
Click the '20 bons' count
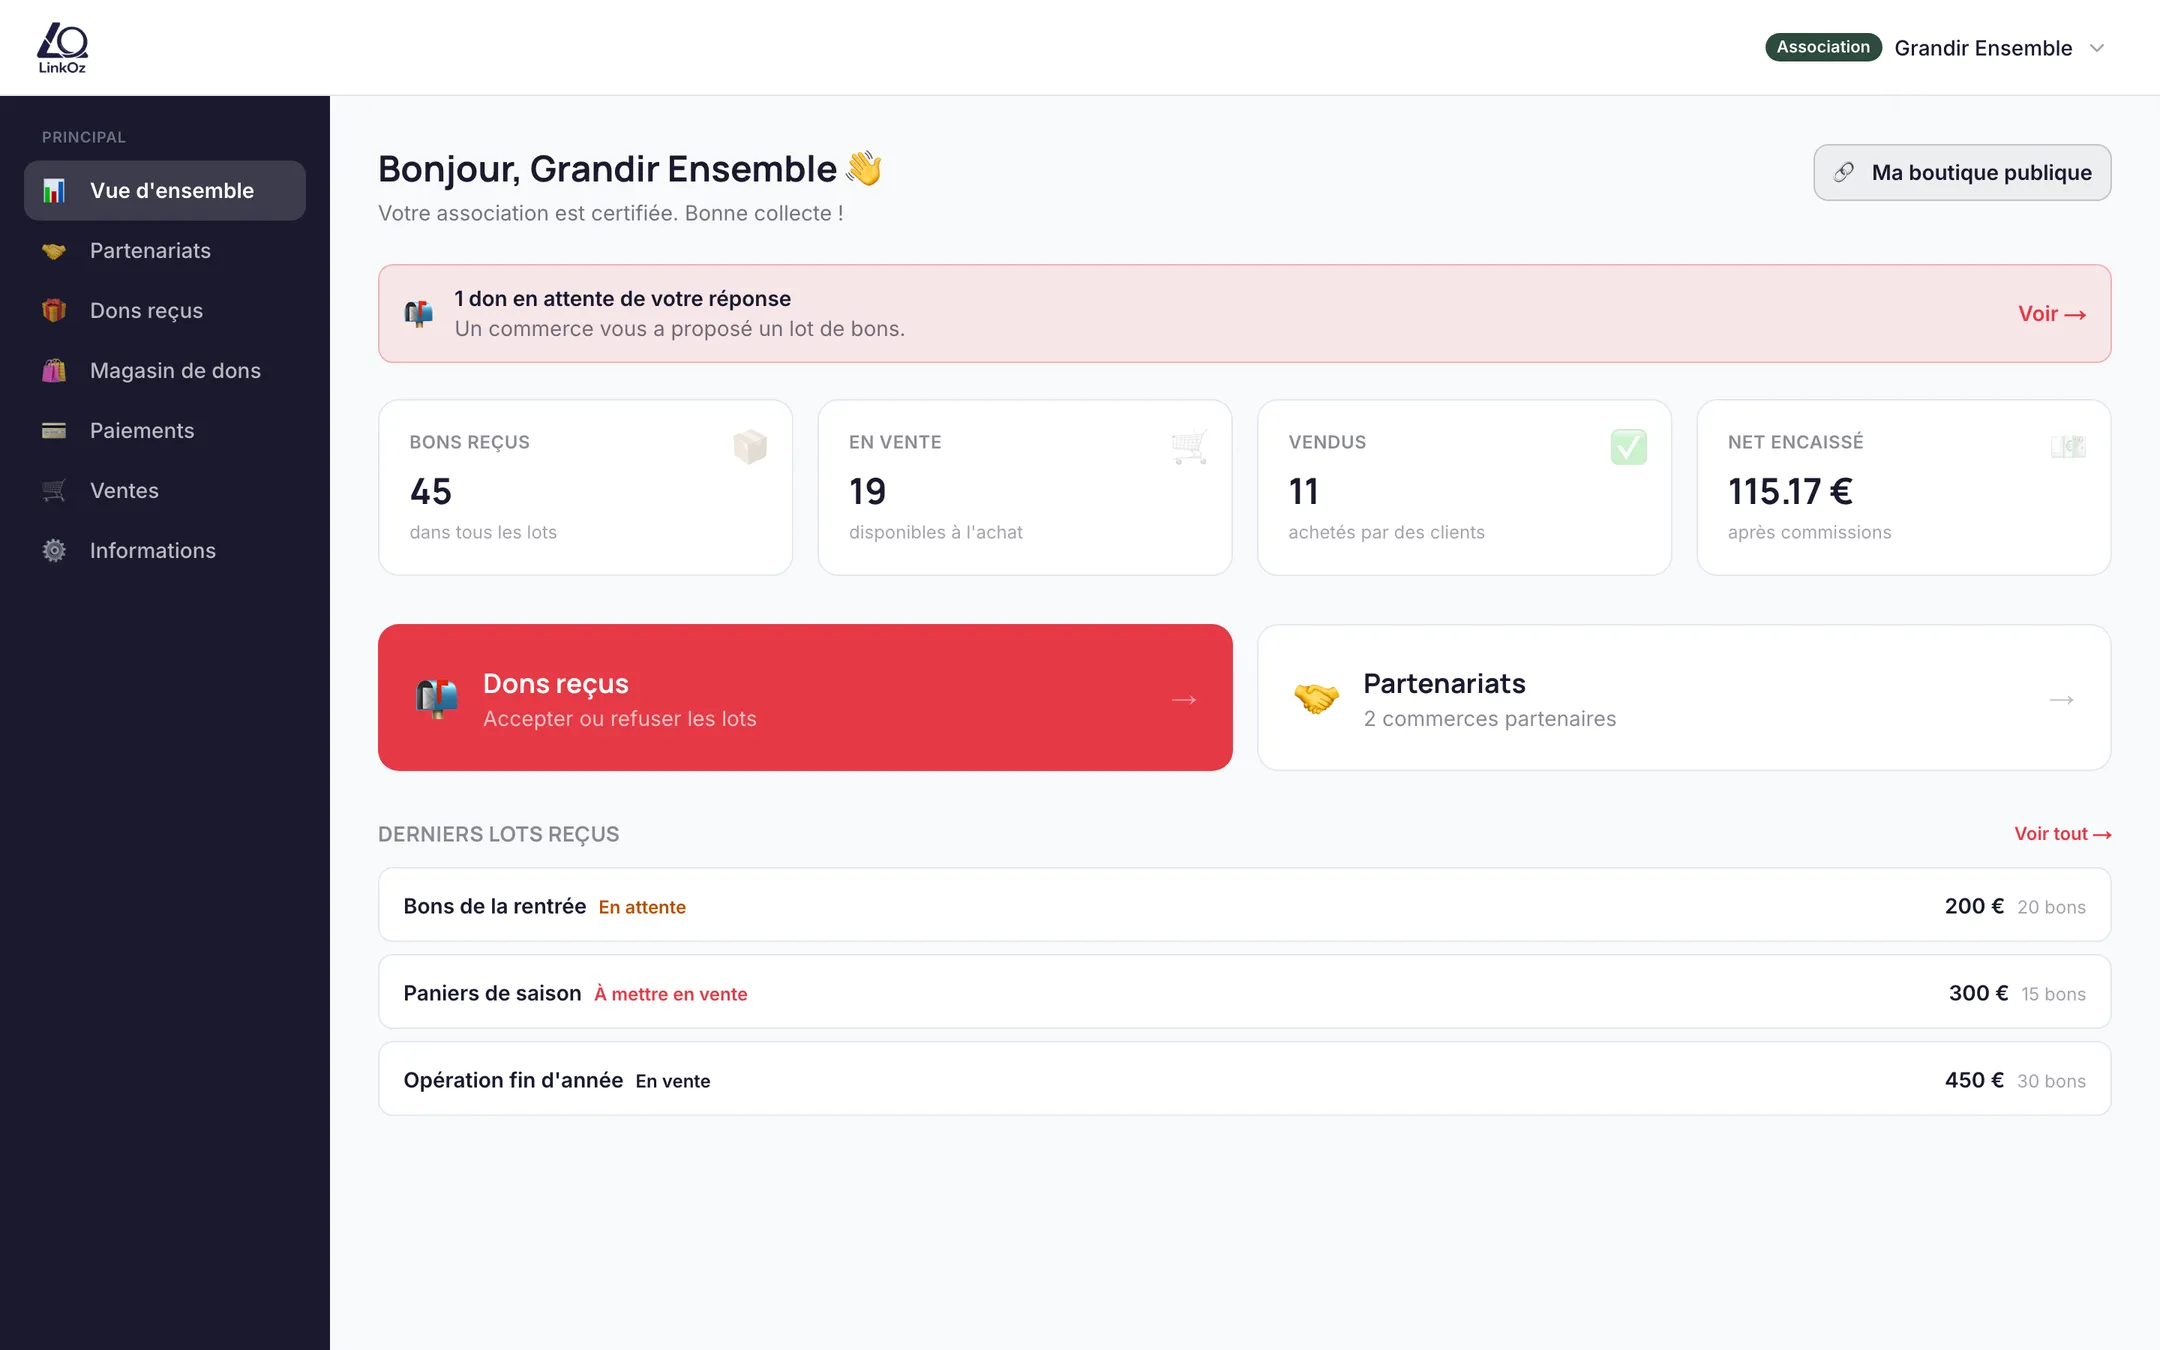tap(2051, 907)
